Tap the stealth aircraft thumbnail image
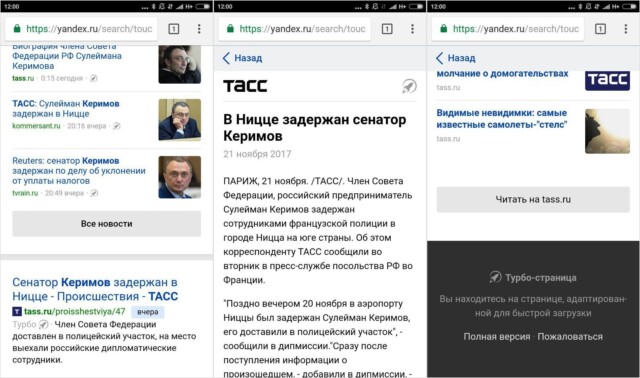This screenshot has height=378, width=640. click(x=607, y=131)
